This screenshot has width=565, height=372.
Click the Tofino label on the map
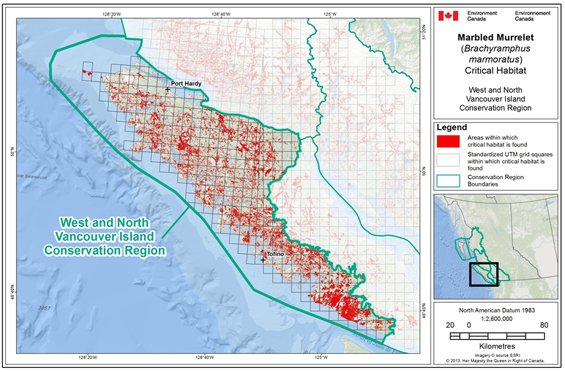275,254
